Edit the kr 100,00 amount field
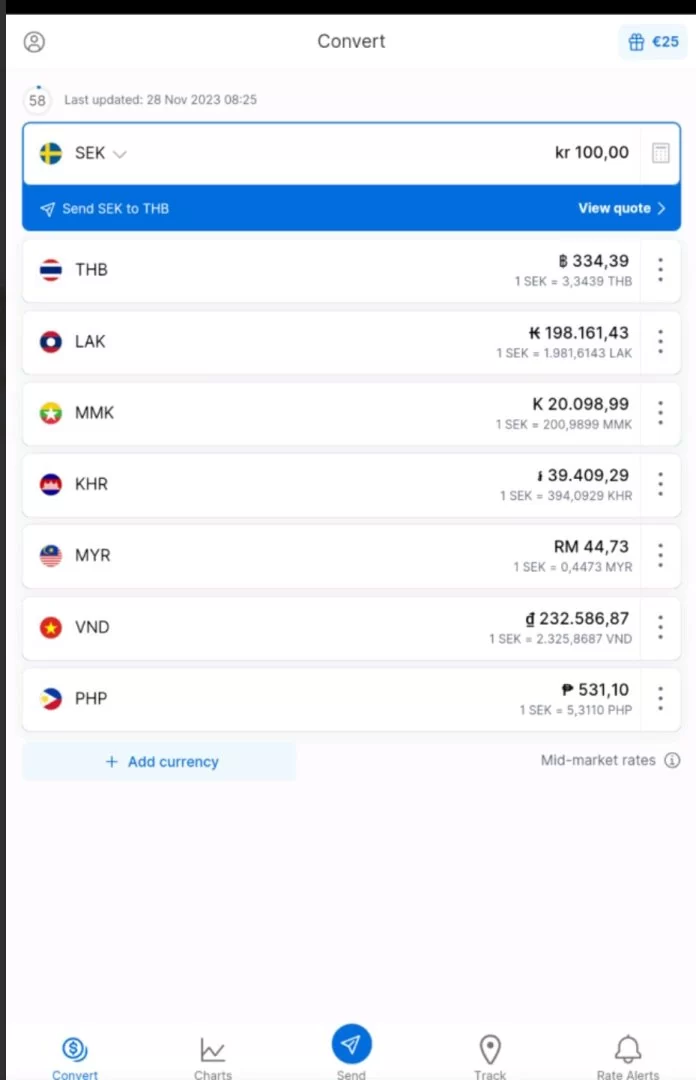Screen dimensions: 696x1080 591,153
